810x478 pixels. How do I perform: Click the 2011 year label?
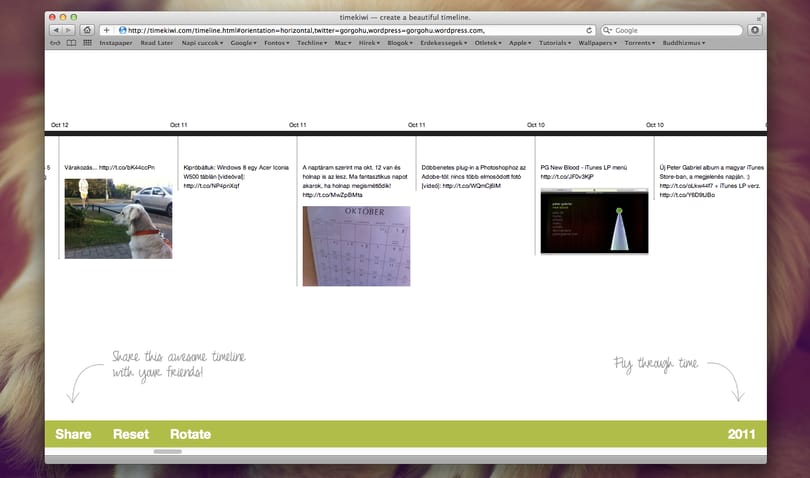click(741, 434)
